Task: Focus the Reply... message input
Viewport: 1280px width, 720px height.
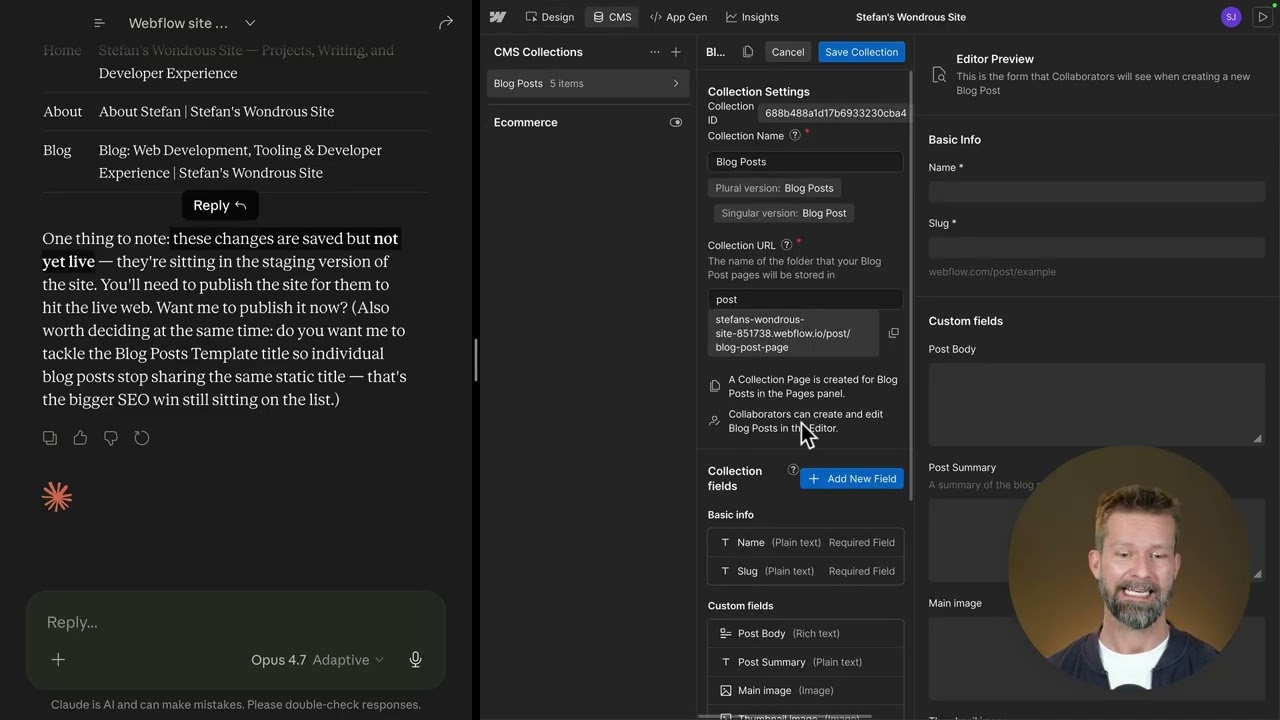Action: (x=235, y=622)
